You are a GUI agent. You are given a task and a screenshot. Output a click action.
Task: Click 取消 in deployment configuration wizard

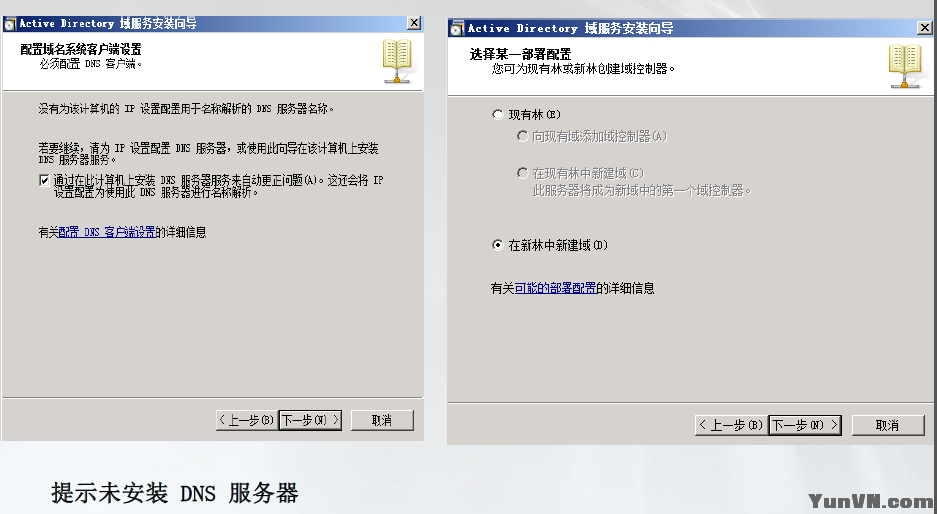coord(887,425)
